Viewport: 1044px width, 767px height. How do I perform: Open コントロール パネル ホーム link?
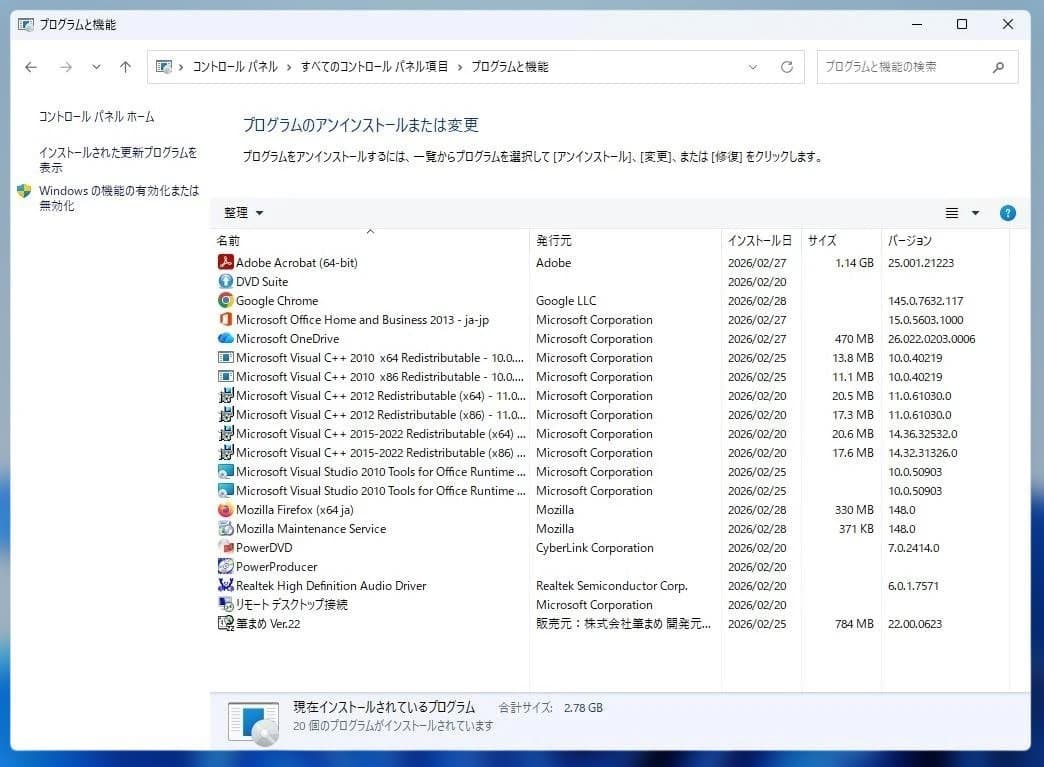point(97,117)
